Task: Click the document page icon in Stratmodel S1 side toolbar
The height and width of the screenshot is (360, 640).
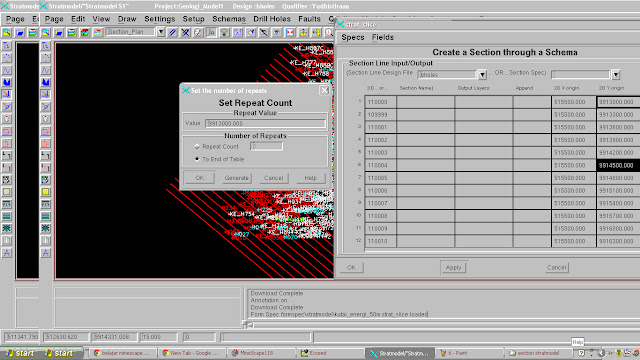Action: point(45,240)
